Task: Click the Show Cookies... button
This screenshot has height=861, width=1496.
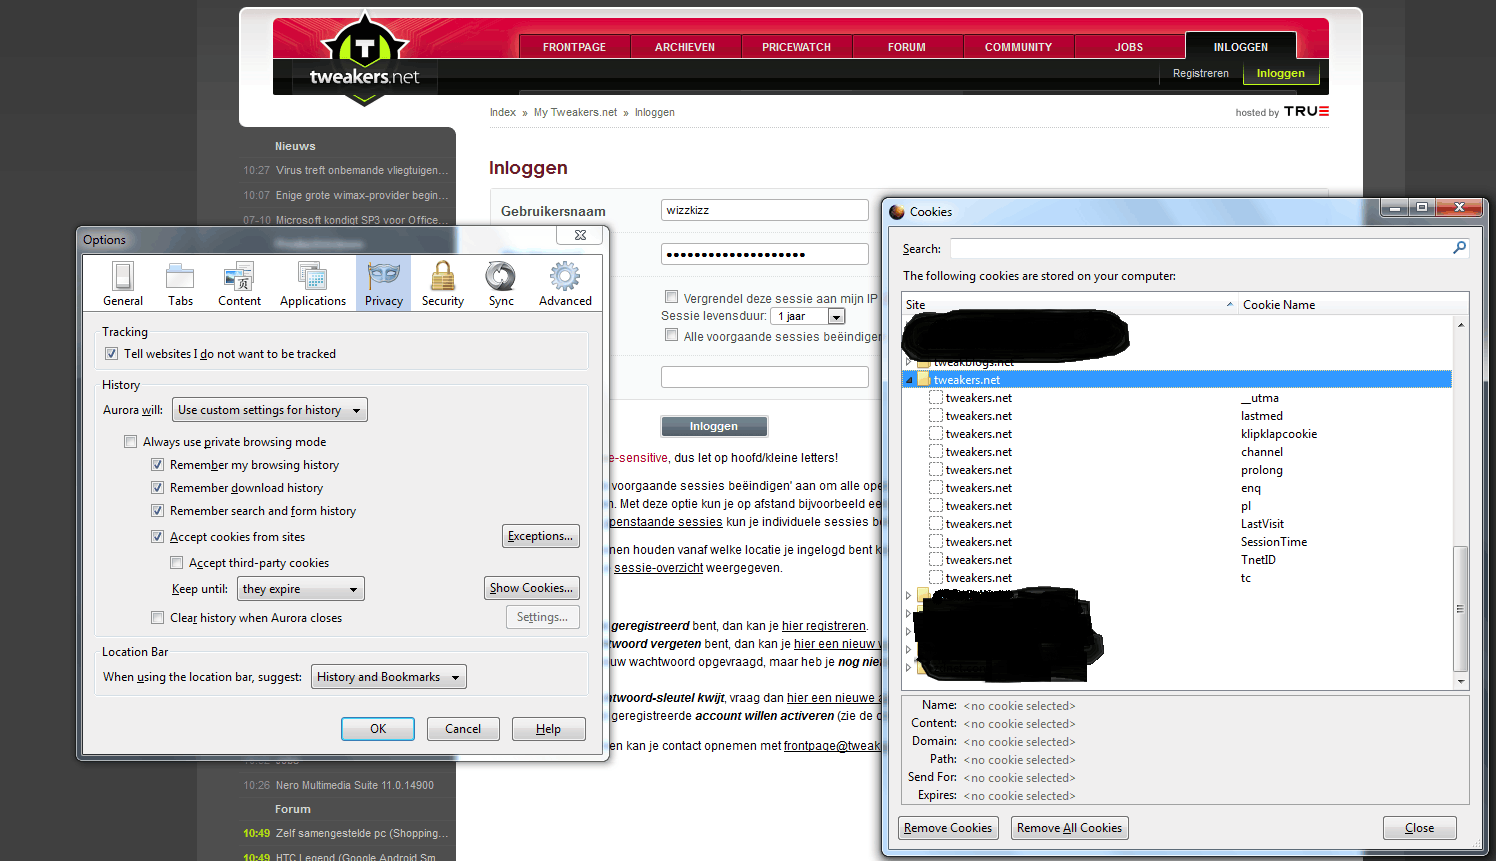Action: click(x=531, y=588)
